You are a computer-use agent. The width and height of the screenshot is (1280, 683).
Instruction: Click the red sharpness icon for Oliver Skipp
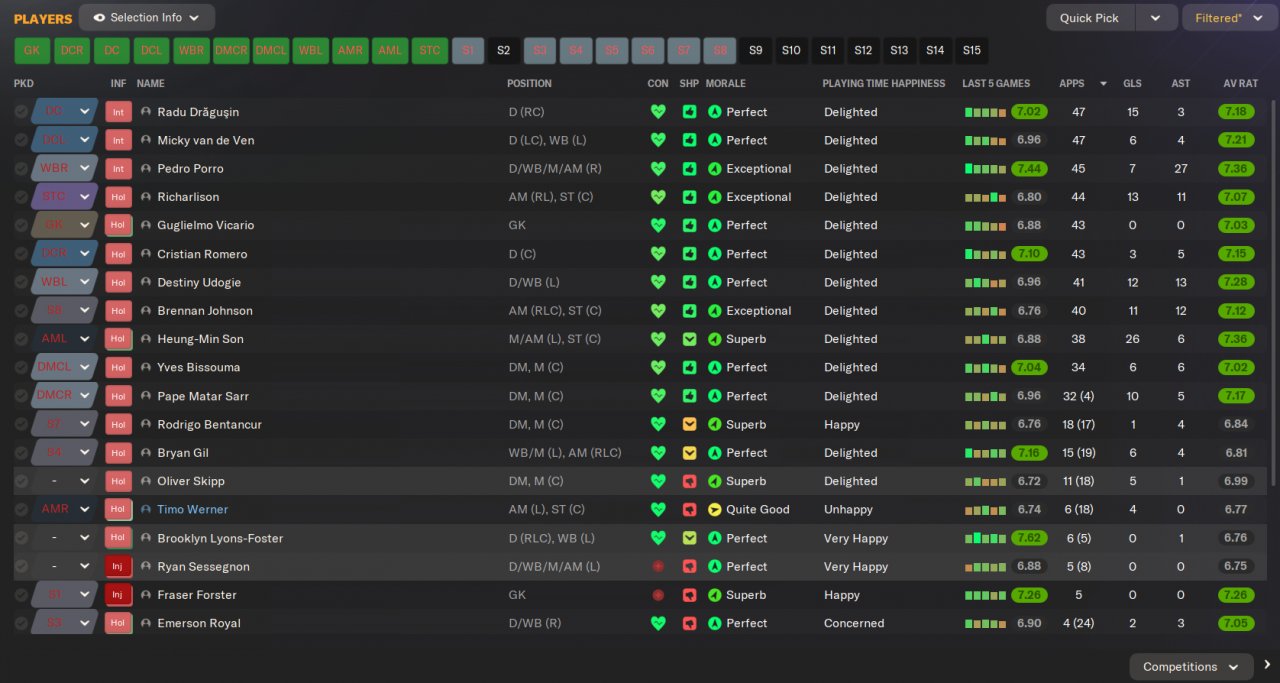point(689,481)
